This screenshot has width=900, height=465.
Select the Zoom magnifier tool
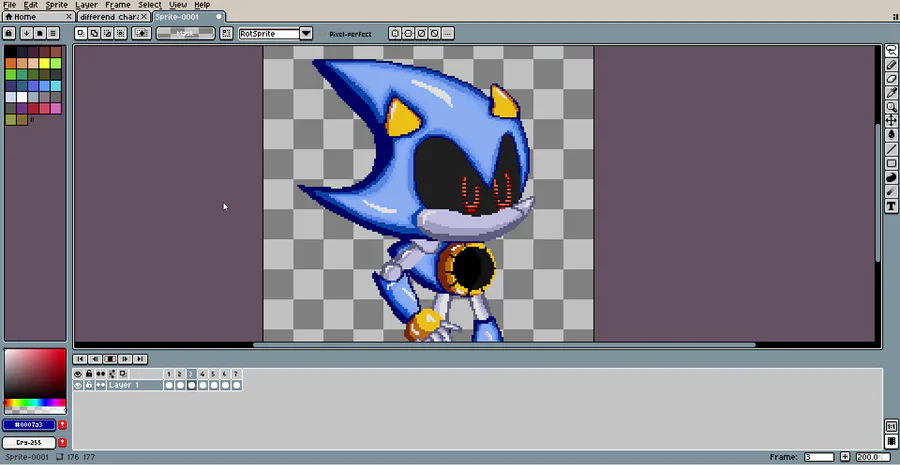[x=891, y=107]
